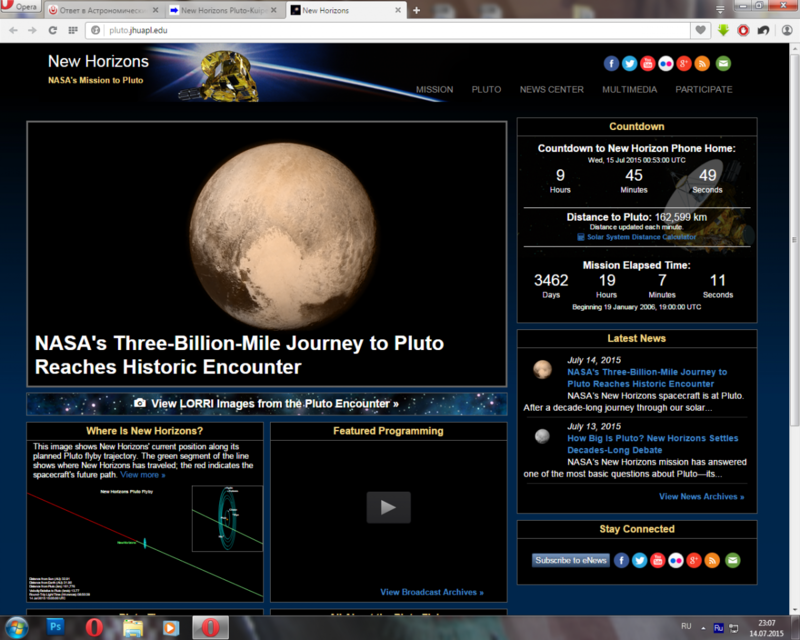This screenshot has height=640, width=800.
Task: Click the browser forward arrow
Action: [32, 31]
